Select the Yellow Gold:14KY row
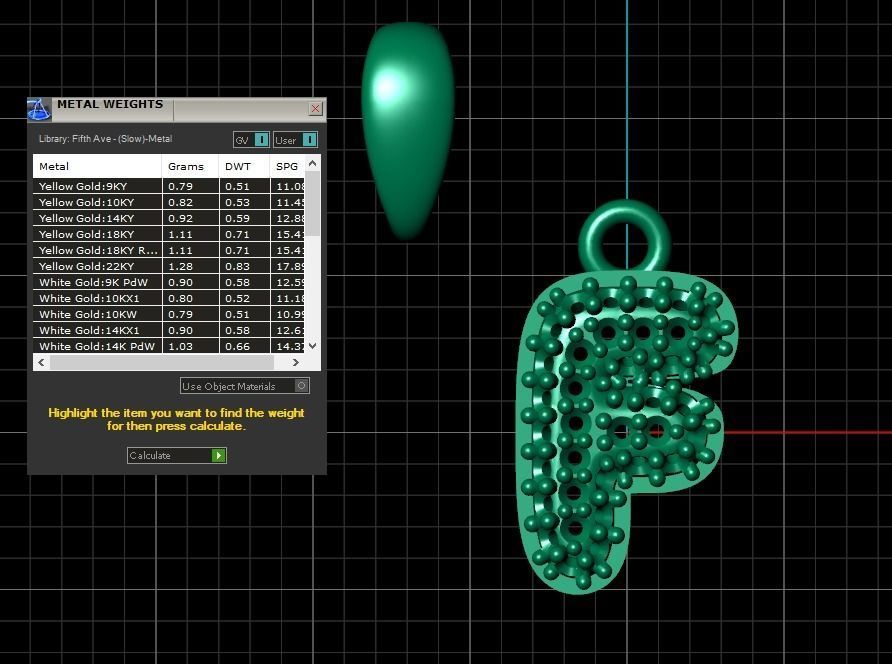Image resolution: width=892 pixels, height=664 pixels. click(169, 218)
